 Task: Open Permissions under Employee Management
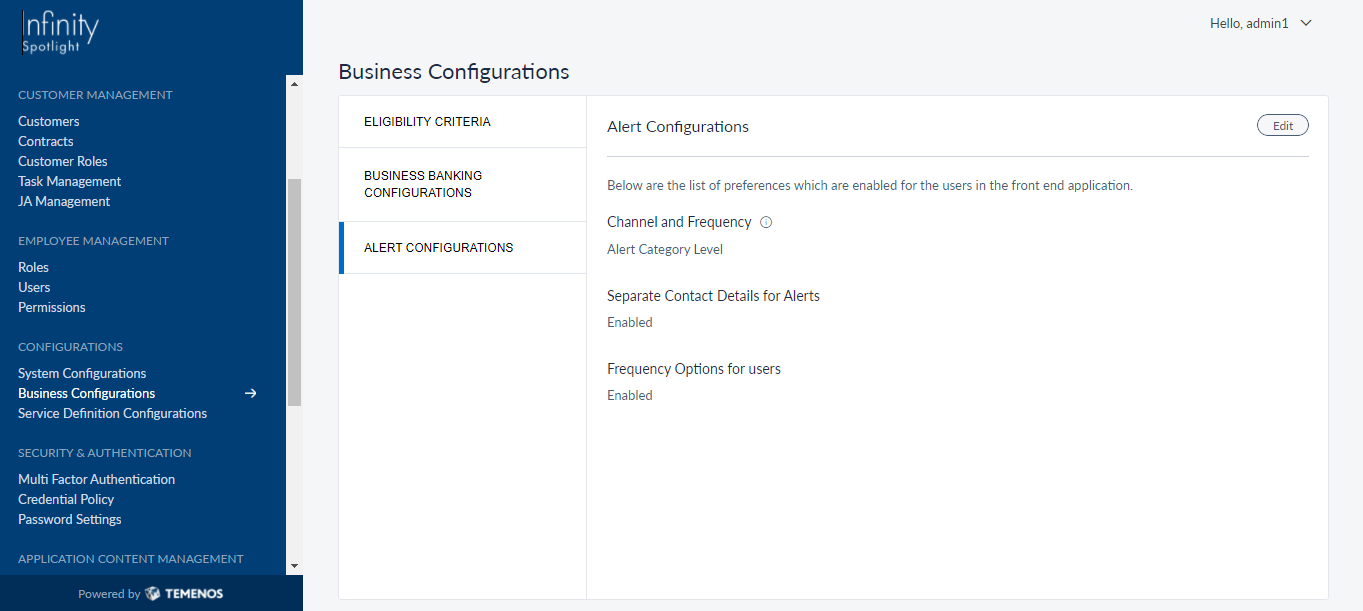[x=52, y=307]
